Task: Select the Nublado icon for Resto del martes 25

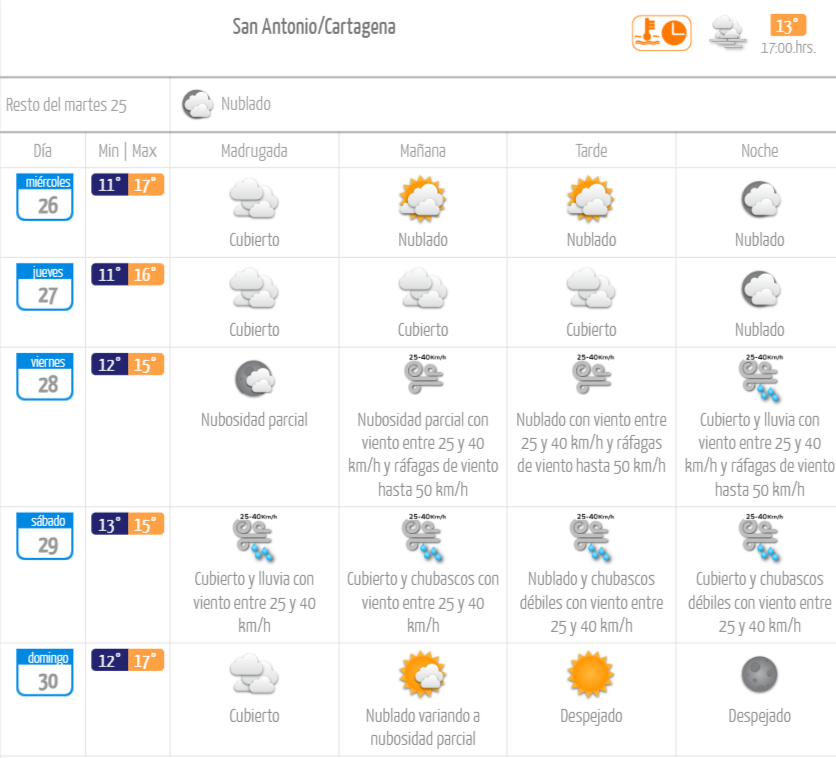Action: click(197, 103)
